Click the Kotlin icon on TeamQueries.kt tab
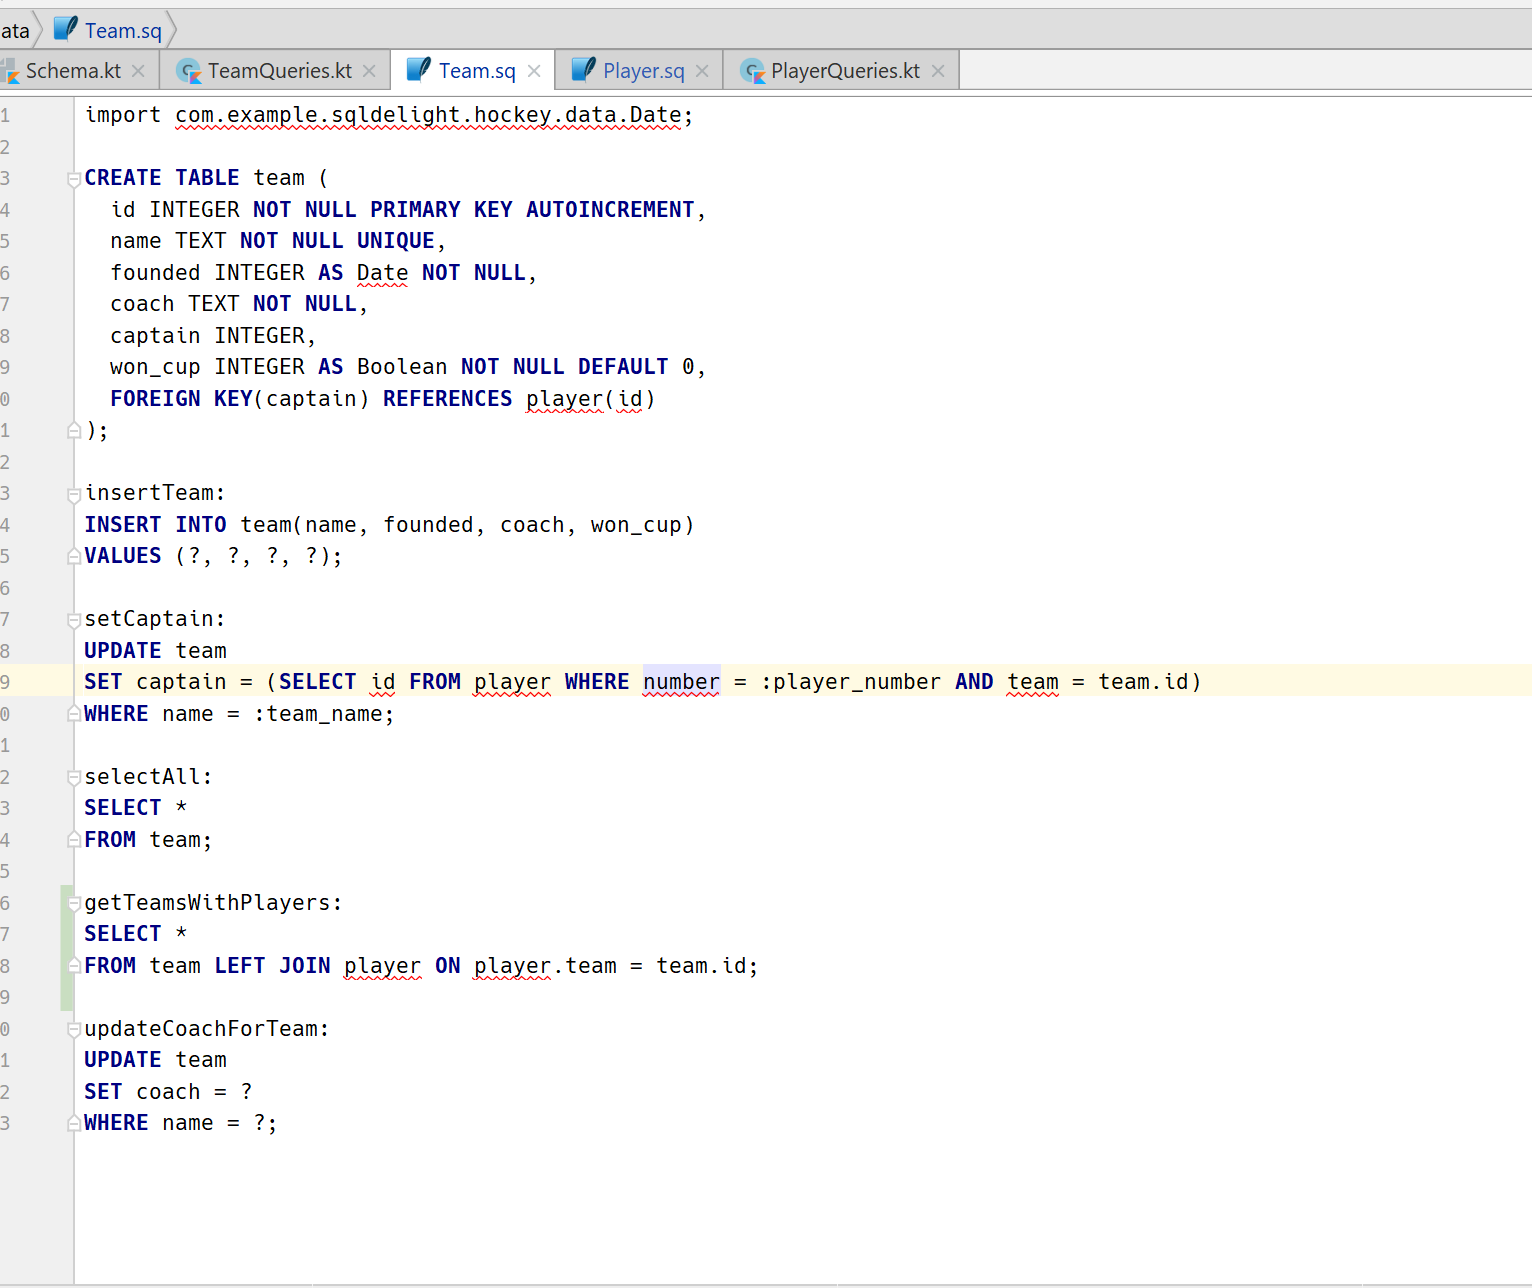The width and height of the screenshot is (1532, 1288). 188,71
